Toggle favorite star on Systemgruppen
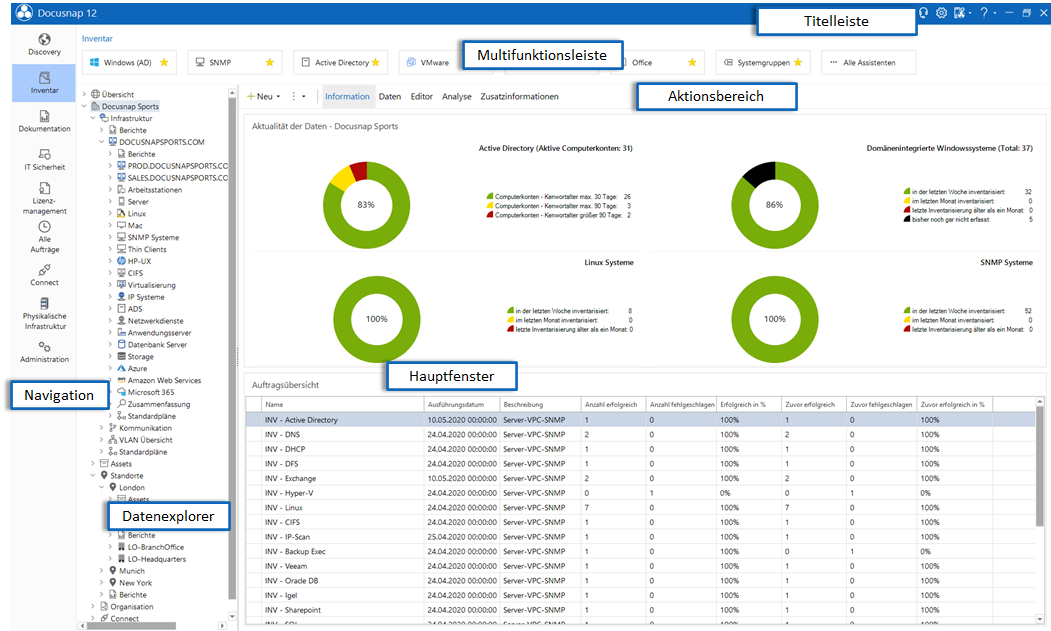This screenshot has height=631, width=1051. (x=798, y=62)
